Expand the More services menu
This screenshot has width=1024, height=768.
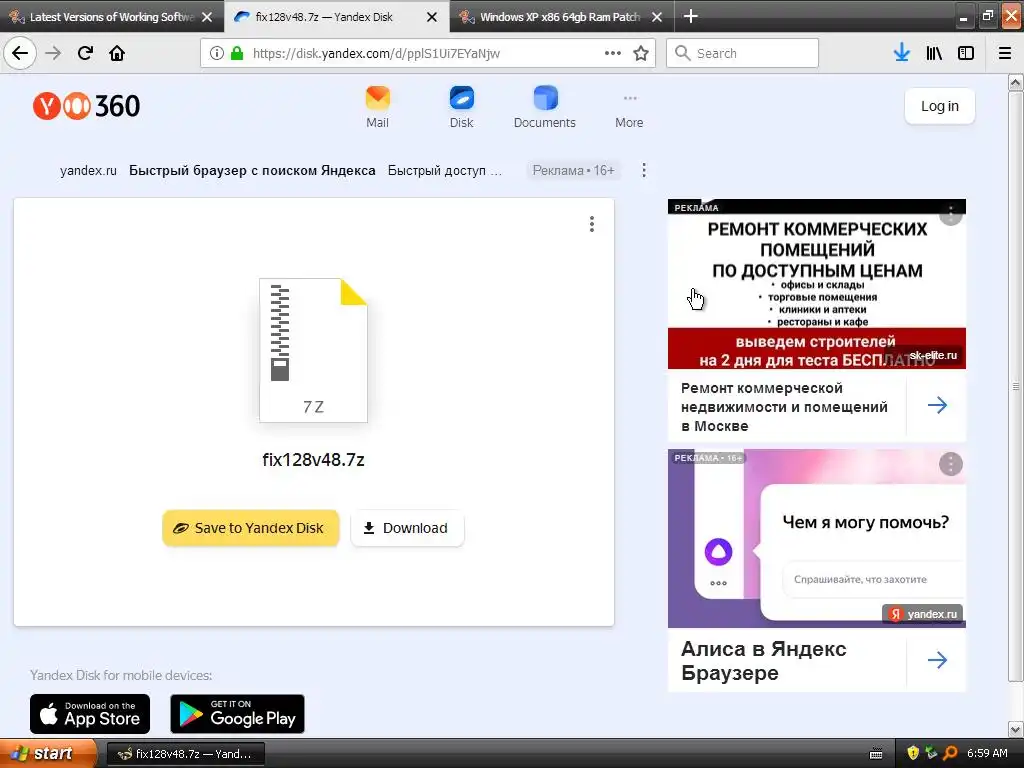pyautogui.click(x=629, y=110)
